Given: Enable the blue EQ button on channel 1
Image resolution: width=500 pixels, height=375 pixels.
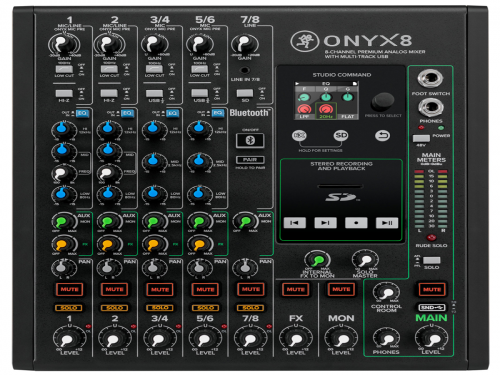Looking at the screenshot, I should 82,113.
